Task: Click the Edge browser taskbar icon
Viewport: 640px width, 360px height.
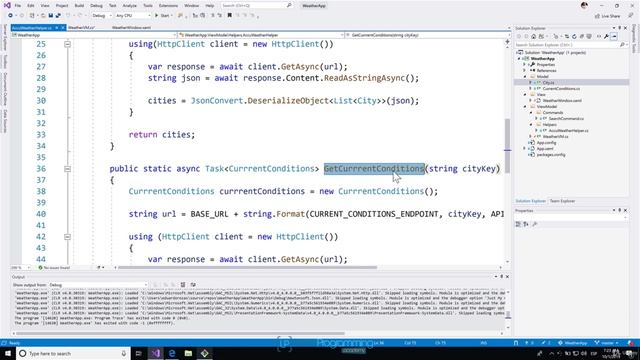Action: click(x=172, y=353)
